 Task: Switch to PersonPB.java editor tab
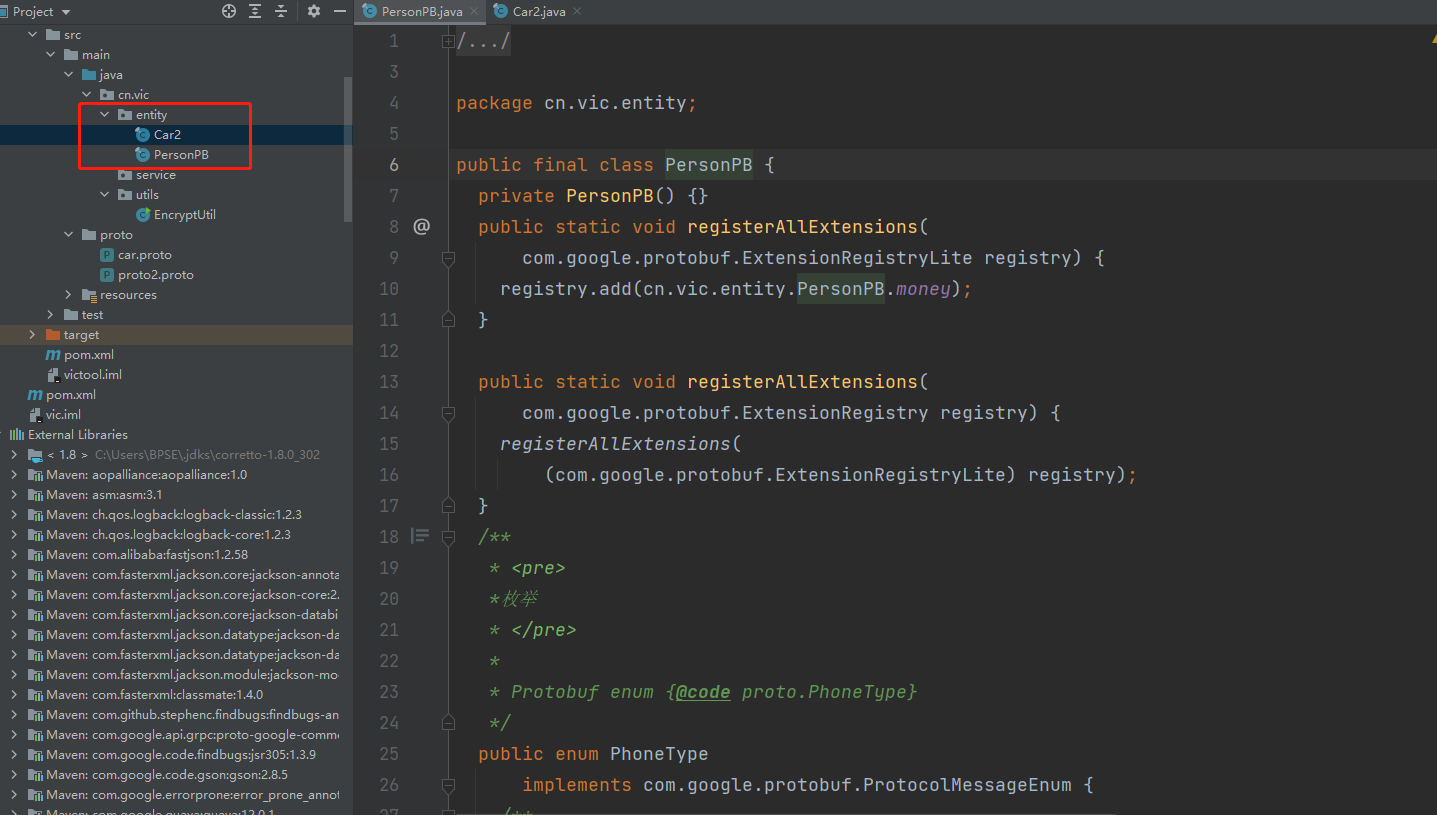tap(421, 12)
